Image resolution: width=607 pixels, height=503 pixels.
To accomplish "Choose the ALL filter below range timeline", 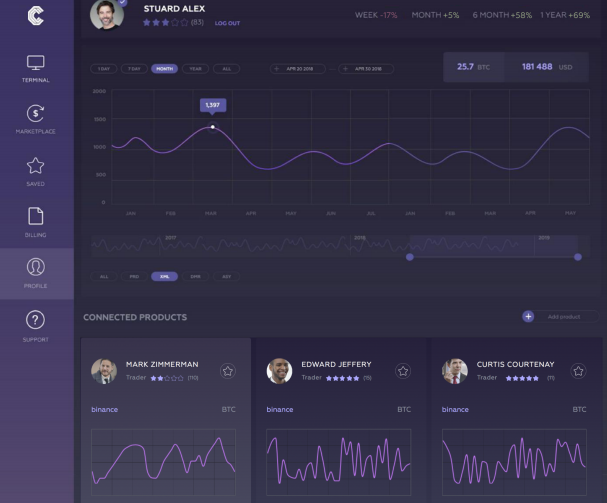I will click(104, 276).
